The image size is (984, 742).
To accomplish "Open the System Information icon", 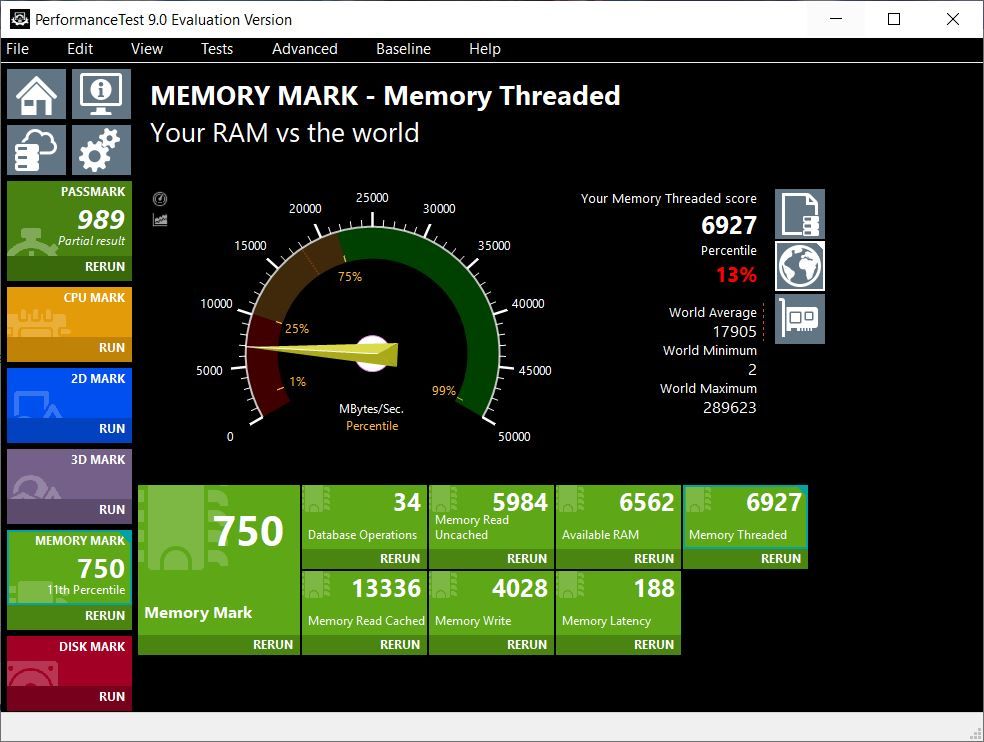I will pos(100,93).
